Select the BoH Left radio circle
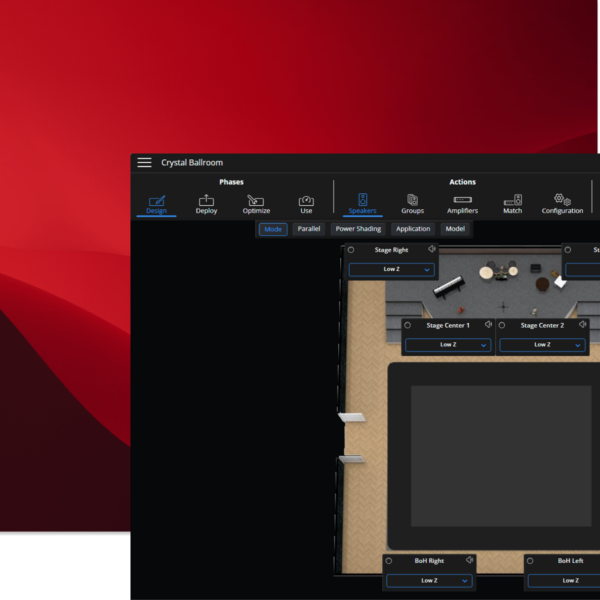 [530, 561]
